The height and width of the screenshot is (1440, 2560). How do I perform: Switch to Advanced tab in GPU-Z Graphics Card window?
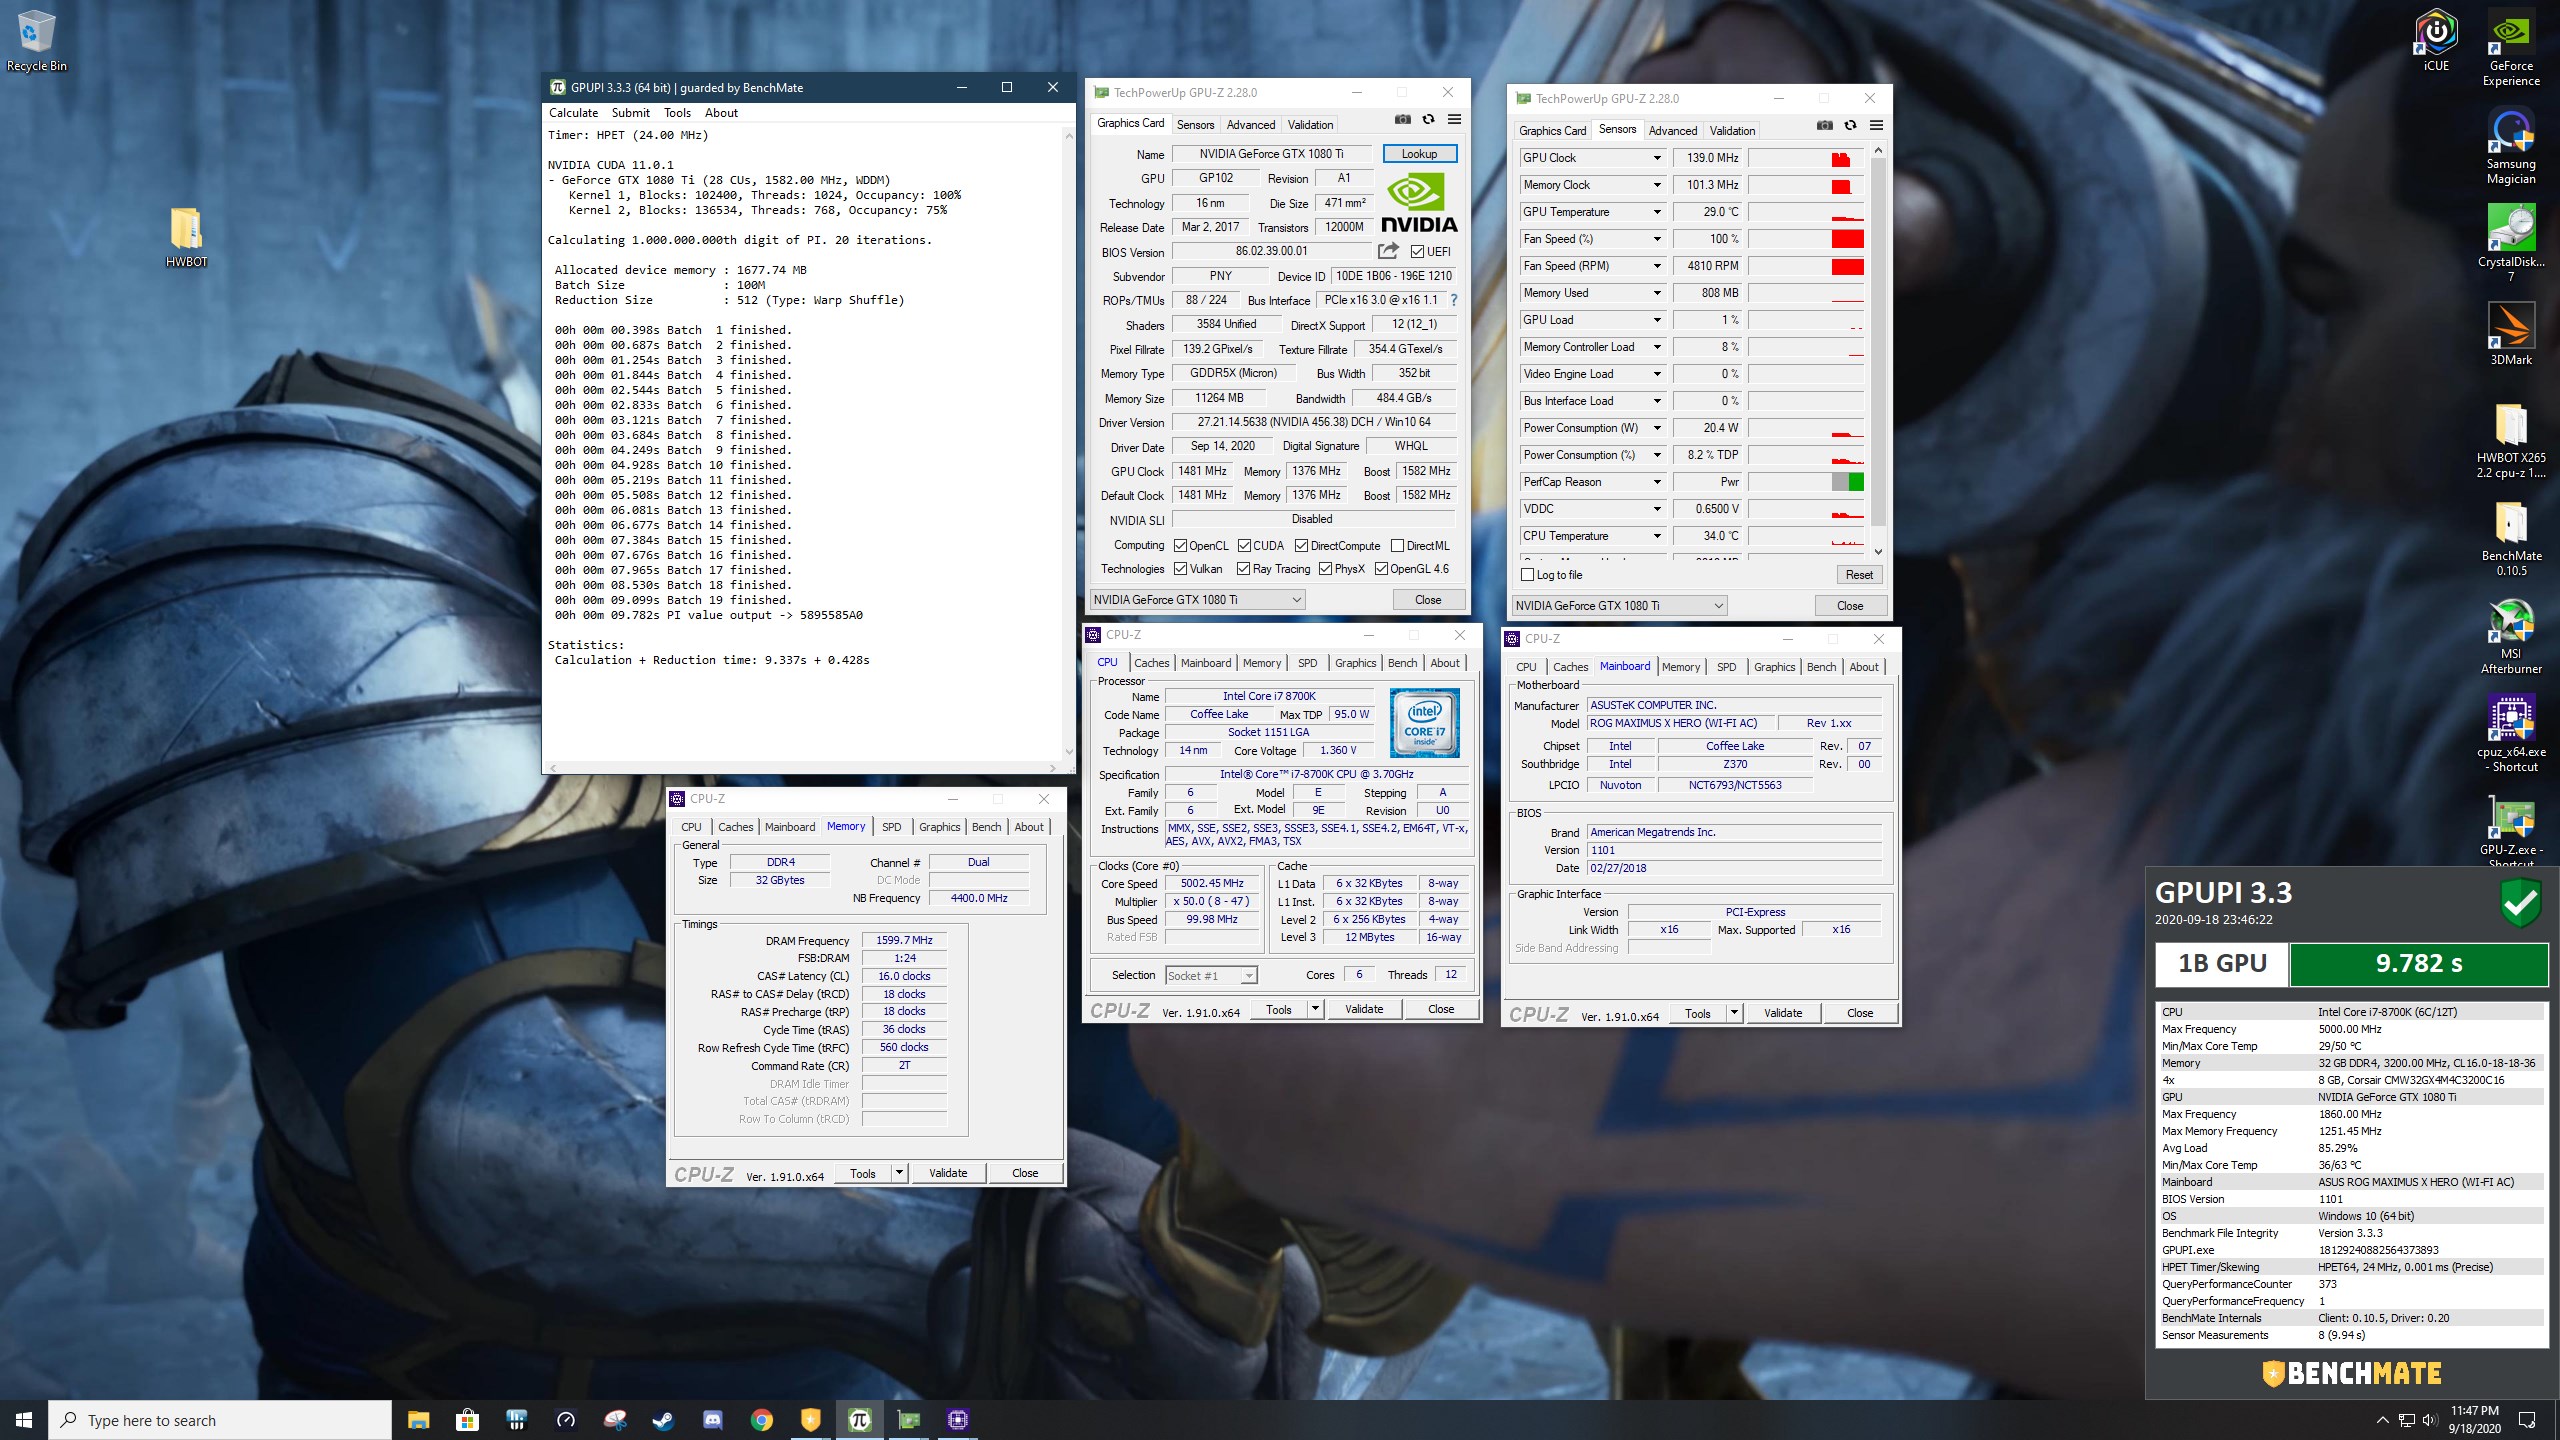(x=1250, y=125)
